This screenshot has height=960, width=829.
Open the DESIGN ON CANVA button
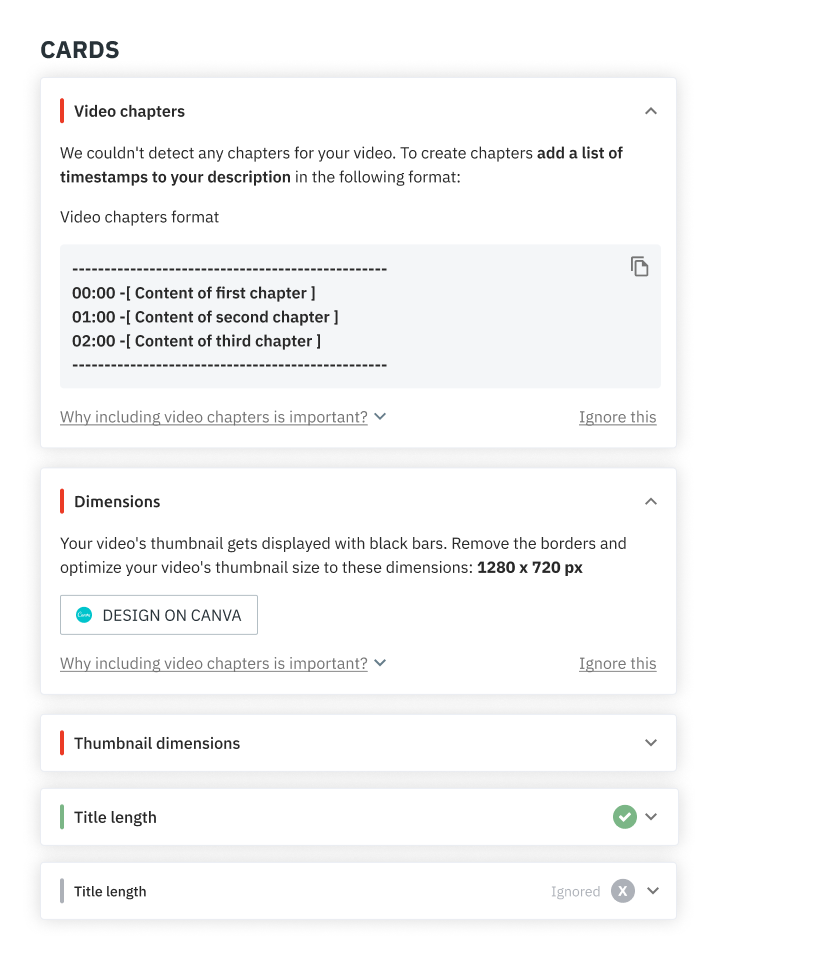[x=159, y=616]
